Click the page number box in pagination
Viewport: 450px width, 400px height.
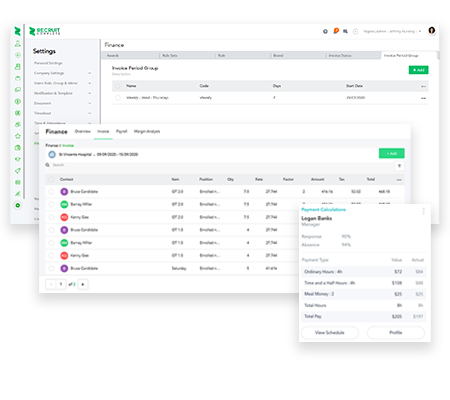click(x=61, y=284)
